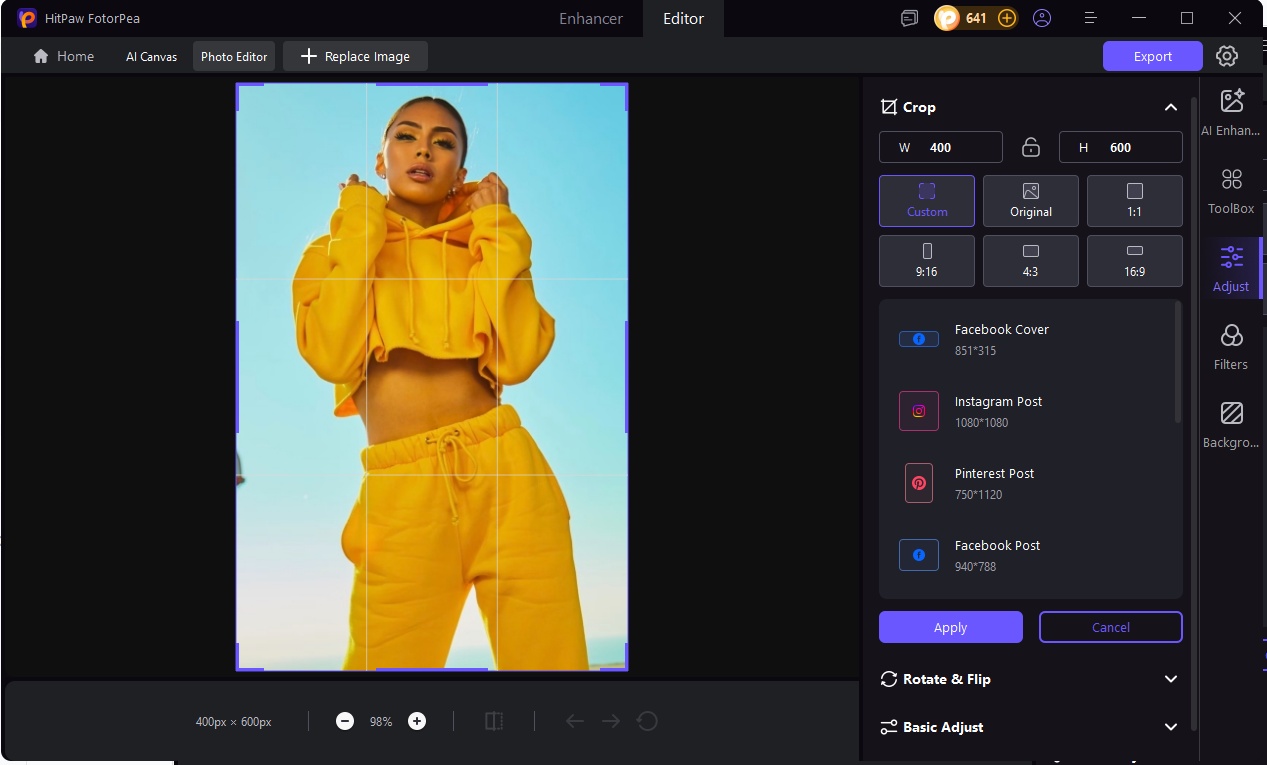Apply the crop
This screenshot has height=765, width=1267.
pyautogui.click(x=950, y=627)
